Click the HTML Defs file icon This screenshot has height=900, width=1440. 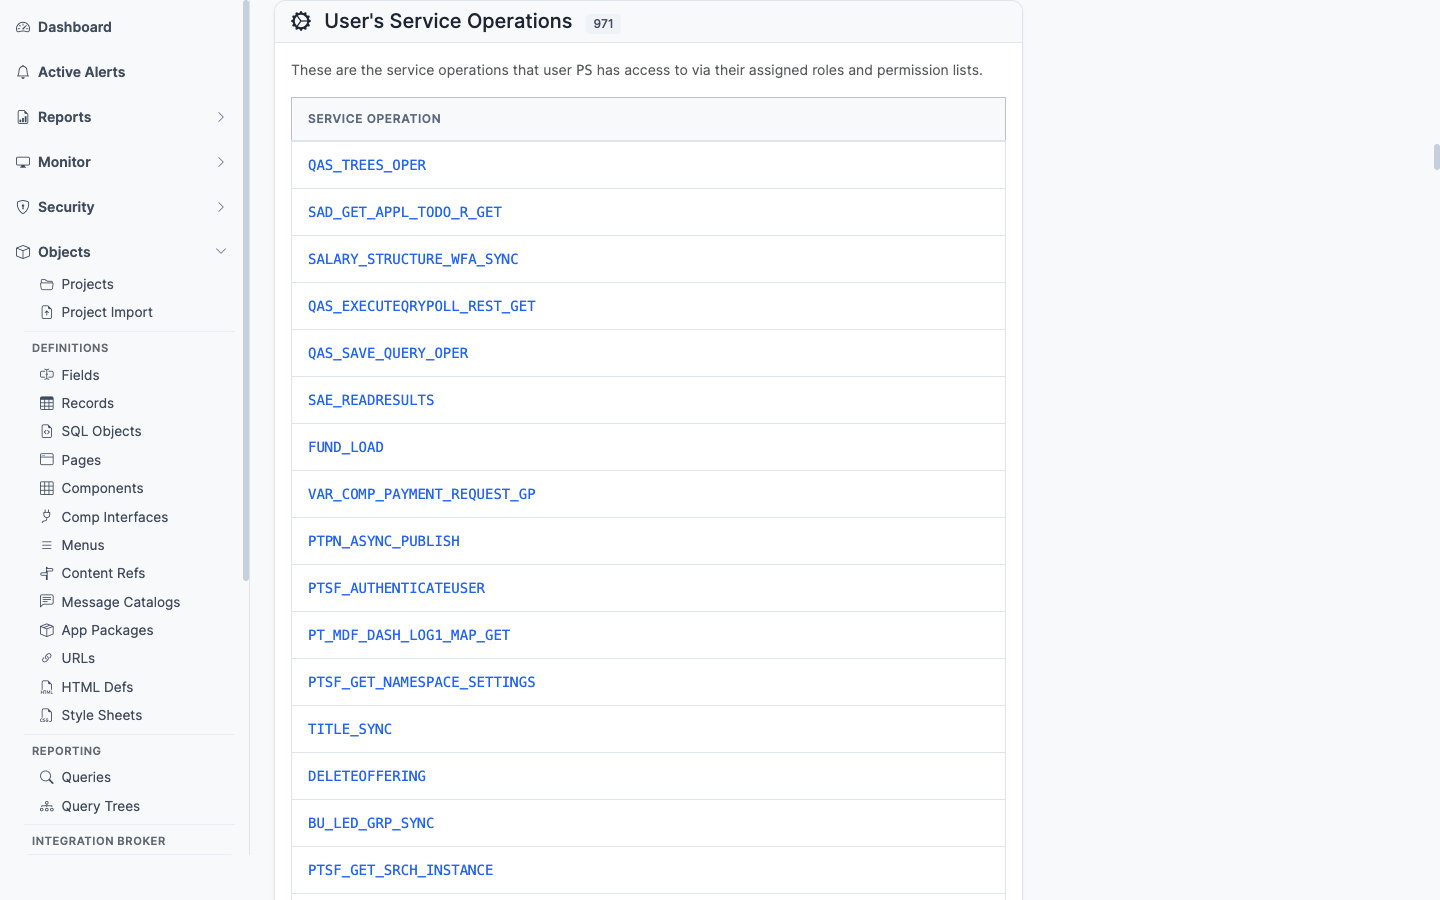47,687
